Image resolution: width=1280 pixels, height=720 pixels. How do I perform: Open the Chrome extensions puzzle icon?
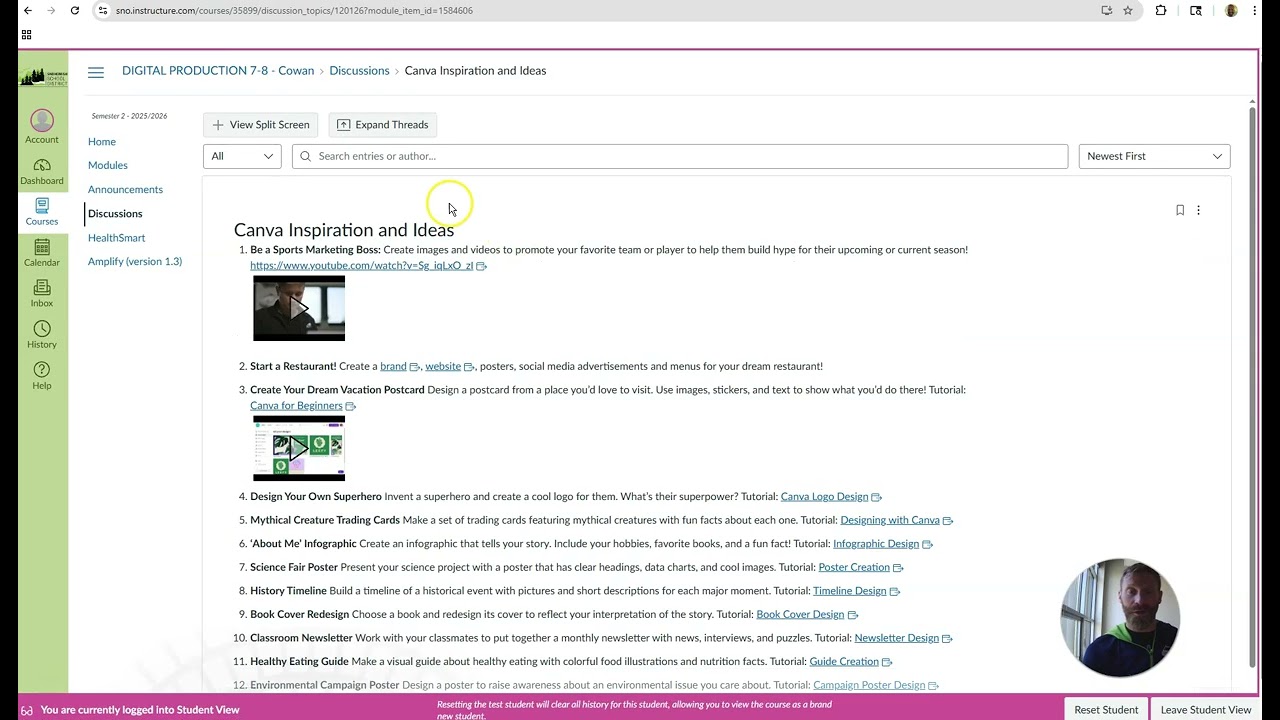pos(1161,11)
